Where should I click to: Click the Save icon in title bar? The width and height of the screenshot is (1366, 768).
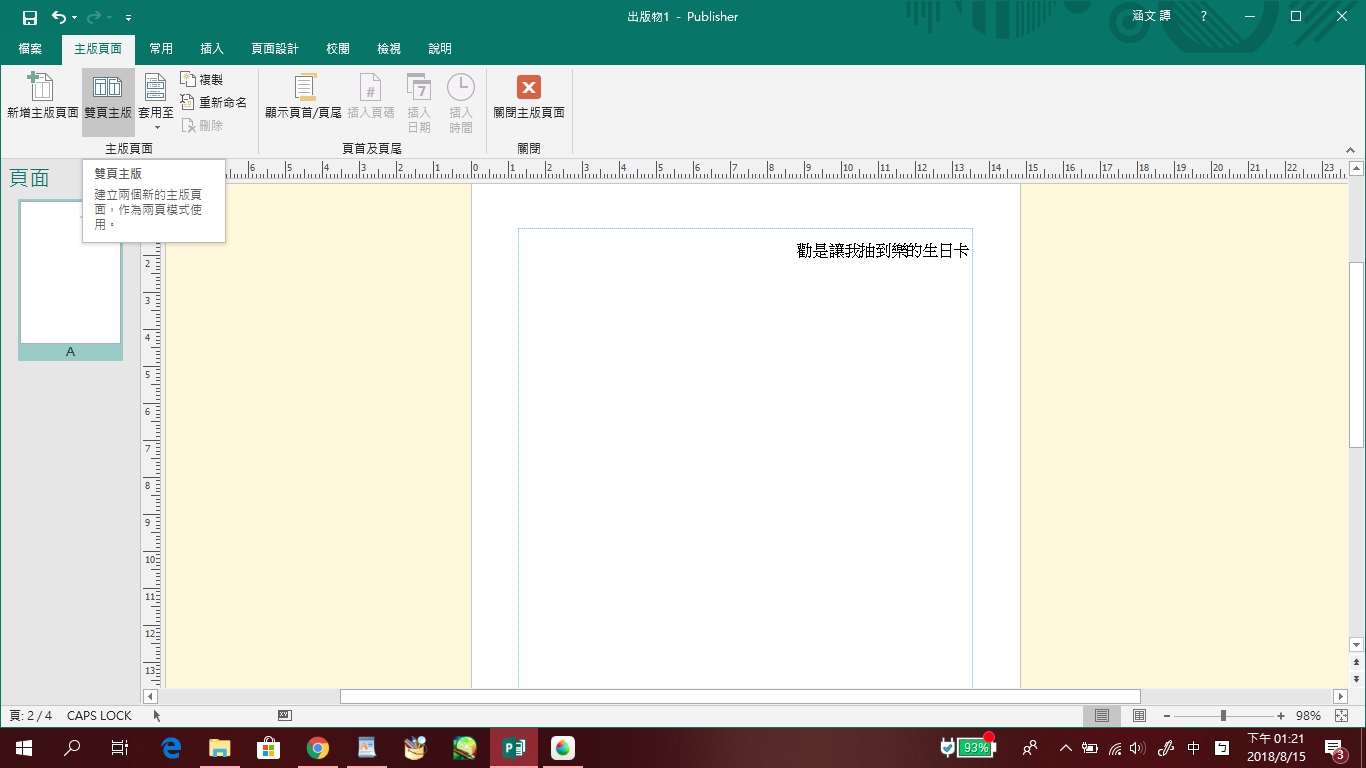[x=30, y=17]
